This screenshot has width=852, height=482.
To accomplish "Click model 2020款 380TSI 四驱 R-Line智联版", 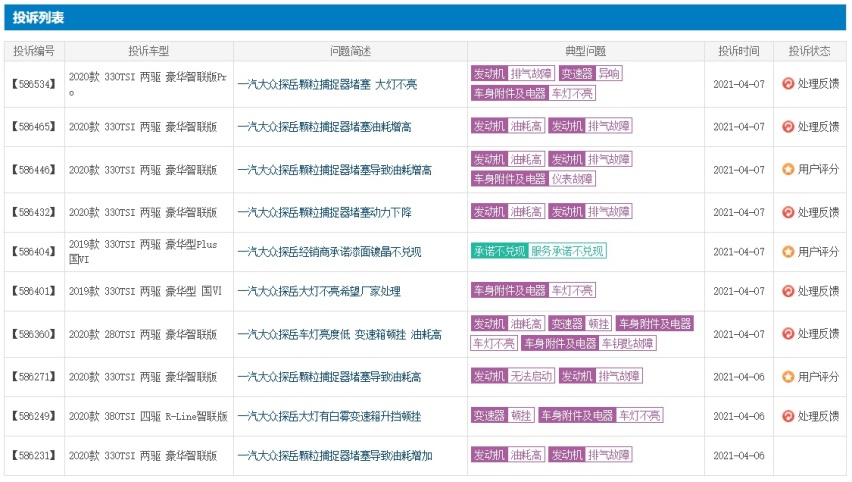I will (x=148, y=416).
